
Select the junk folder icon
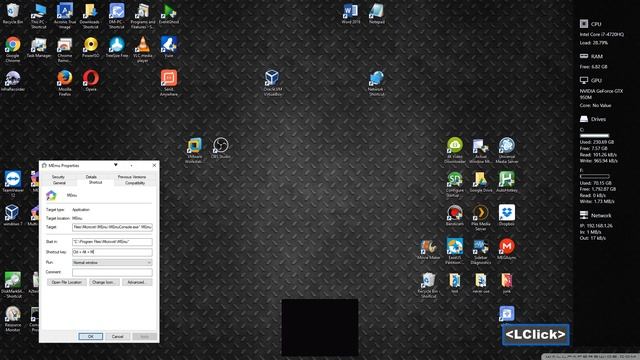coord(507,280)
